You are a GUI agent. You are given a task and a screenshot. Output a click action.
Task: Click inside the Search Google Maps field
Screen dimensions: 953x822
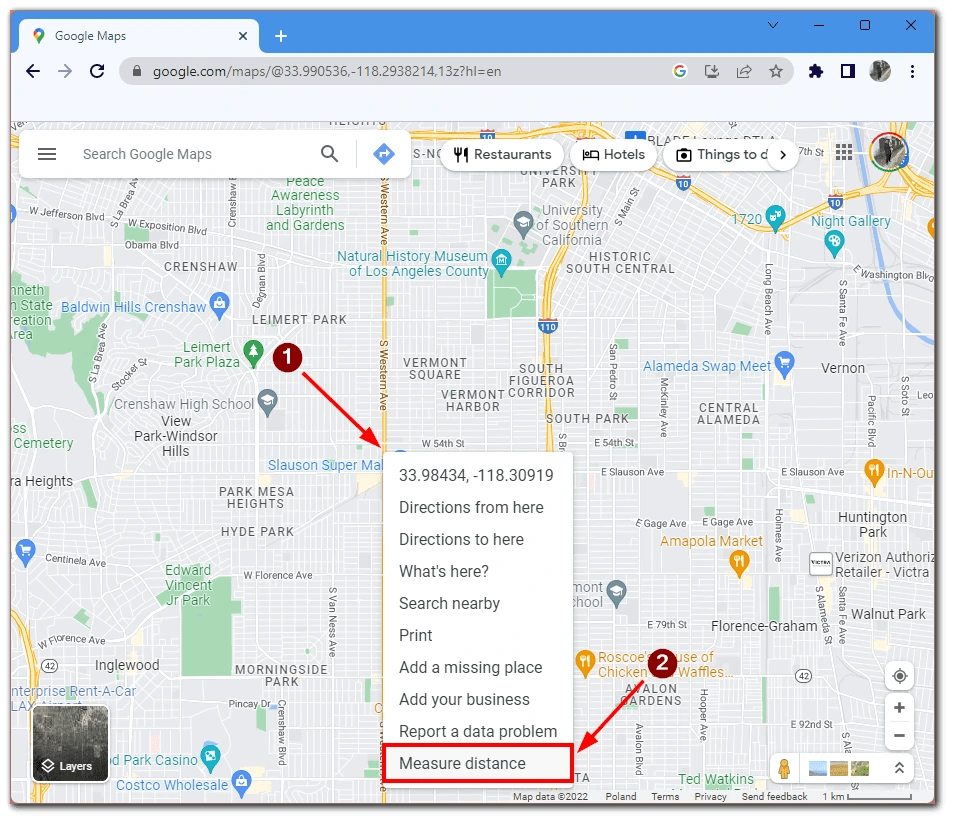(180, 154)
